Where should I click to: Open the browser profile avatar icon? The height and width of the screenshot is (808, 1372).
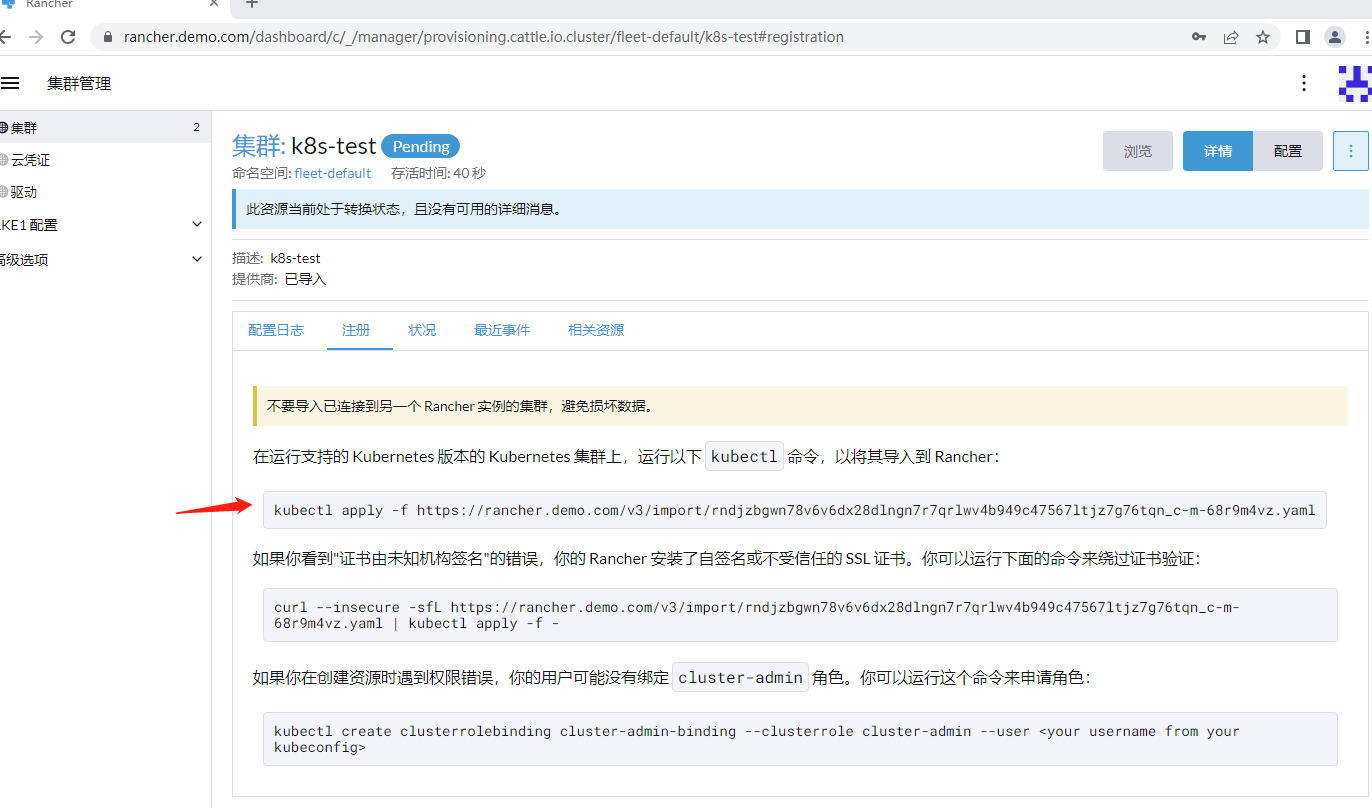1335,37
